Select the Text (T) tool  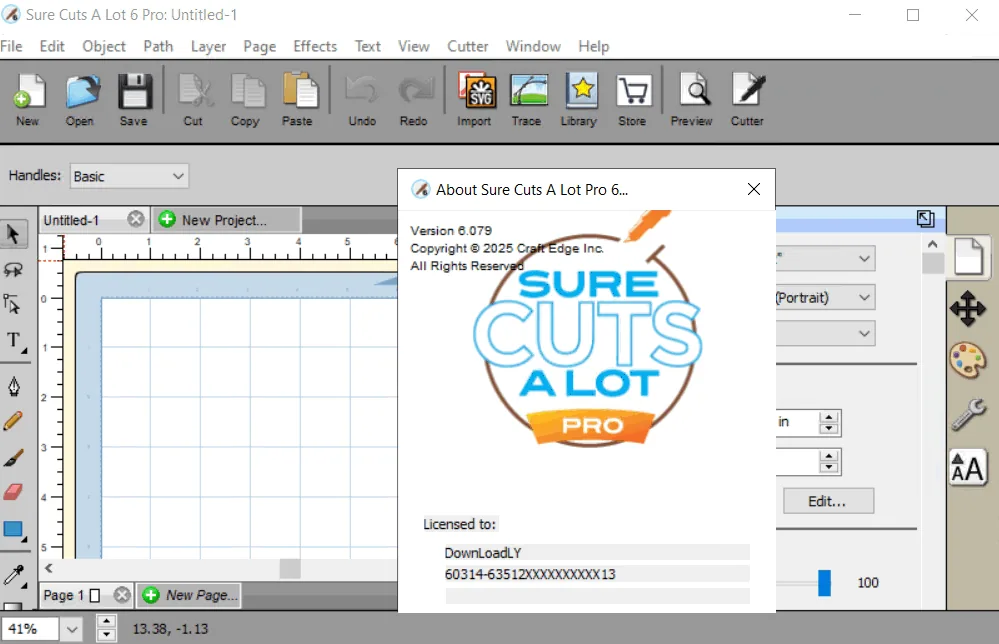(14, 340)
